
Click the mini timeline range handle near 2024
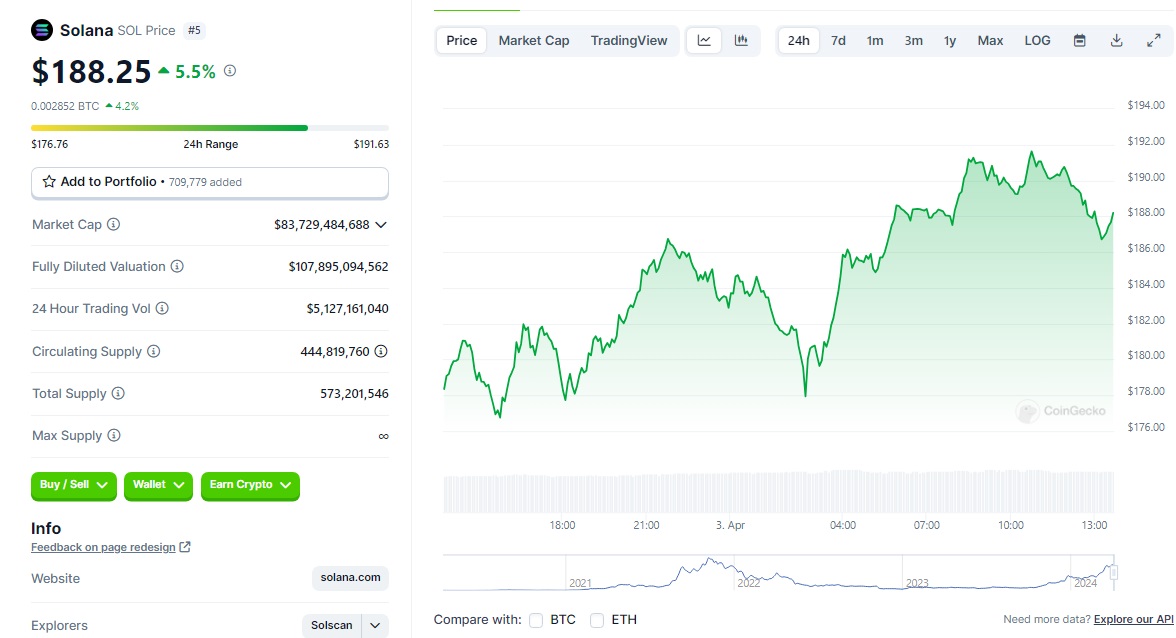[1114, 573]
